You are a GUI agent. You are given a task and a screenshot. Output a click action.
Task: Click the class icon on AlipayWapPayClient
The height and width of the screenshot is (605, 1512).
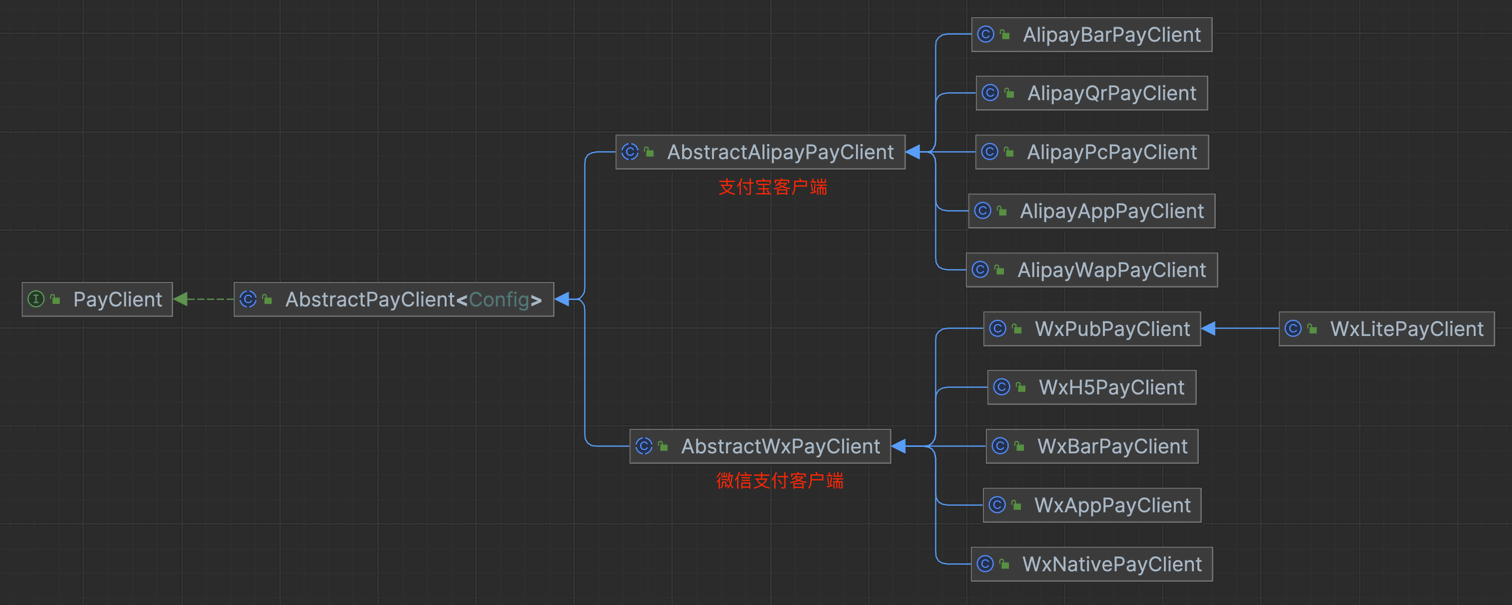[979, 269]
